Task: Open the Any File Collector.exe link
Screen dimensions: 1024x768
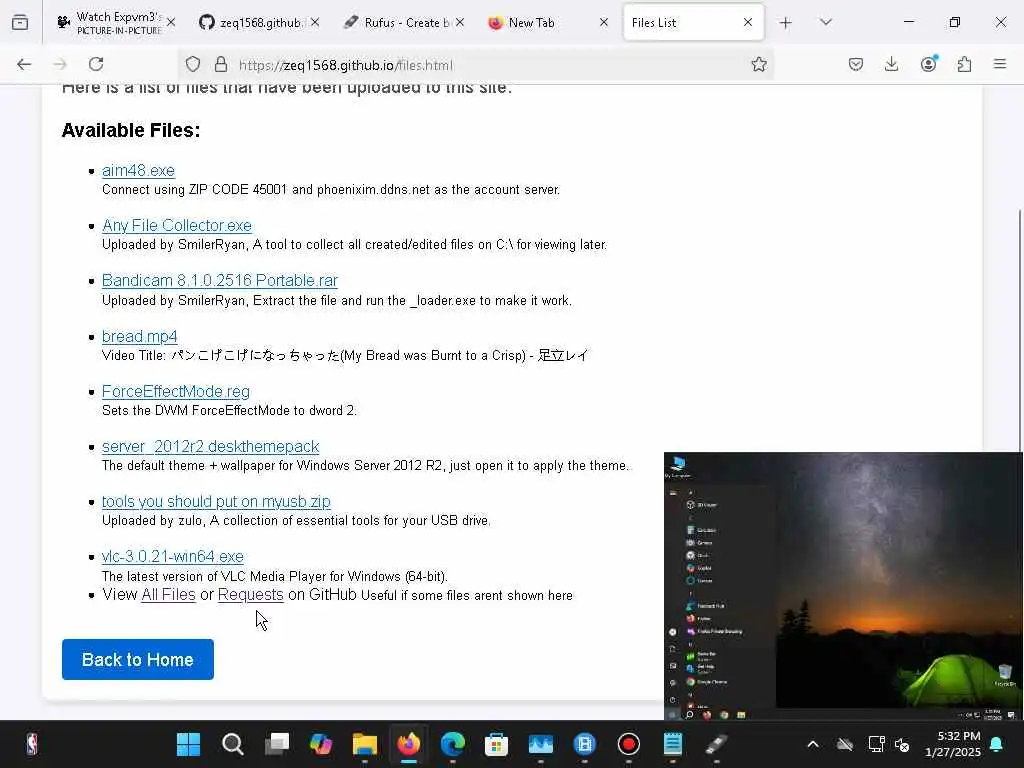Action: [x=177, y=225]
